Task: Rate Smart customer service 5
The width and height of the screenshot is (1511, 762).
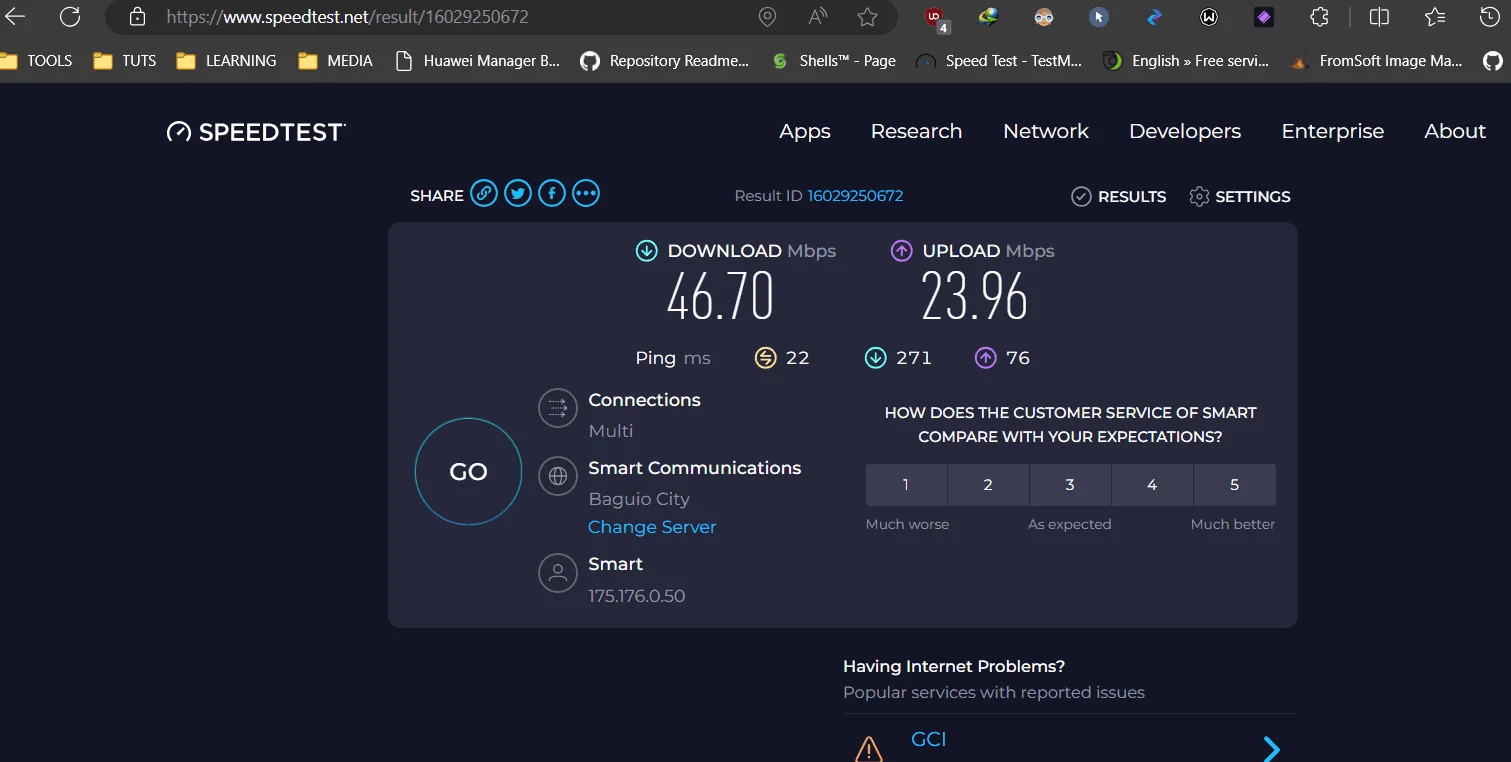Action: point(1235,485)
